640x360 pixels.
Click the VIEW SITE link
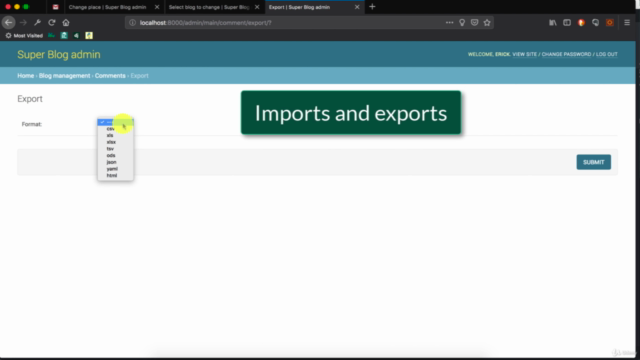(x=524, y=54)
